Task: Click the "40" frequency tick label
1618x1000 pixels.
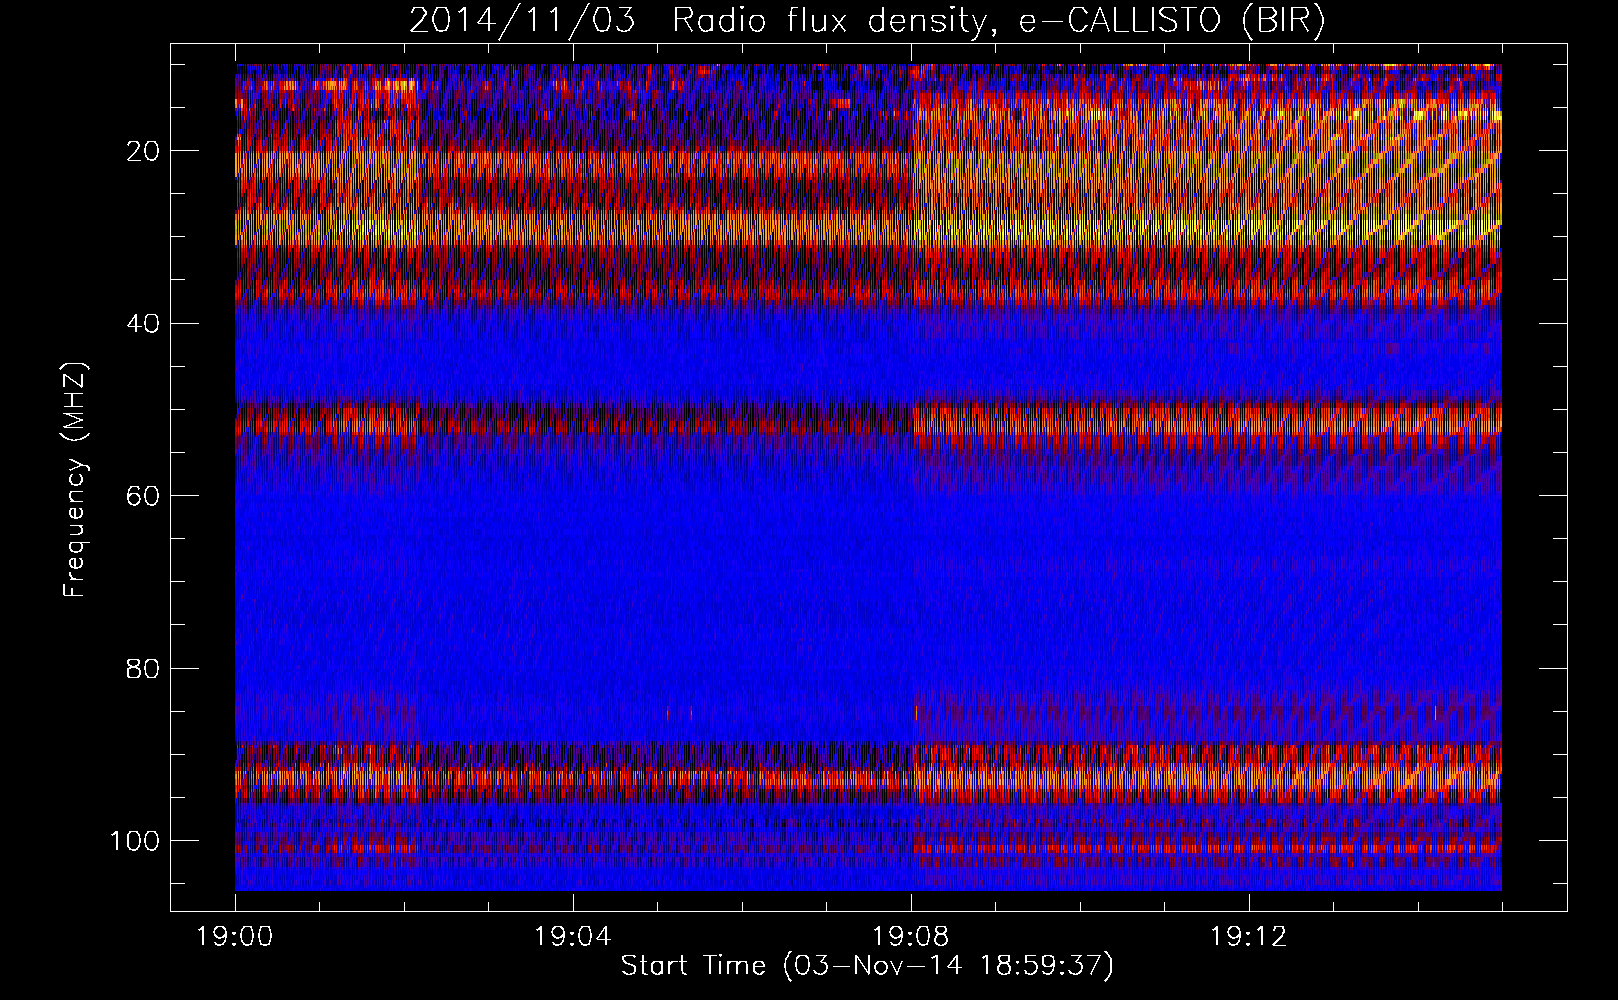Action: (144, 324)
